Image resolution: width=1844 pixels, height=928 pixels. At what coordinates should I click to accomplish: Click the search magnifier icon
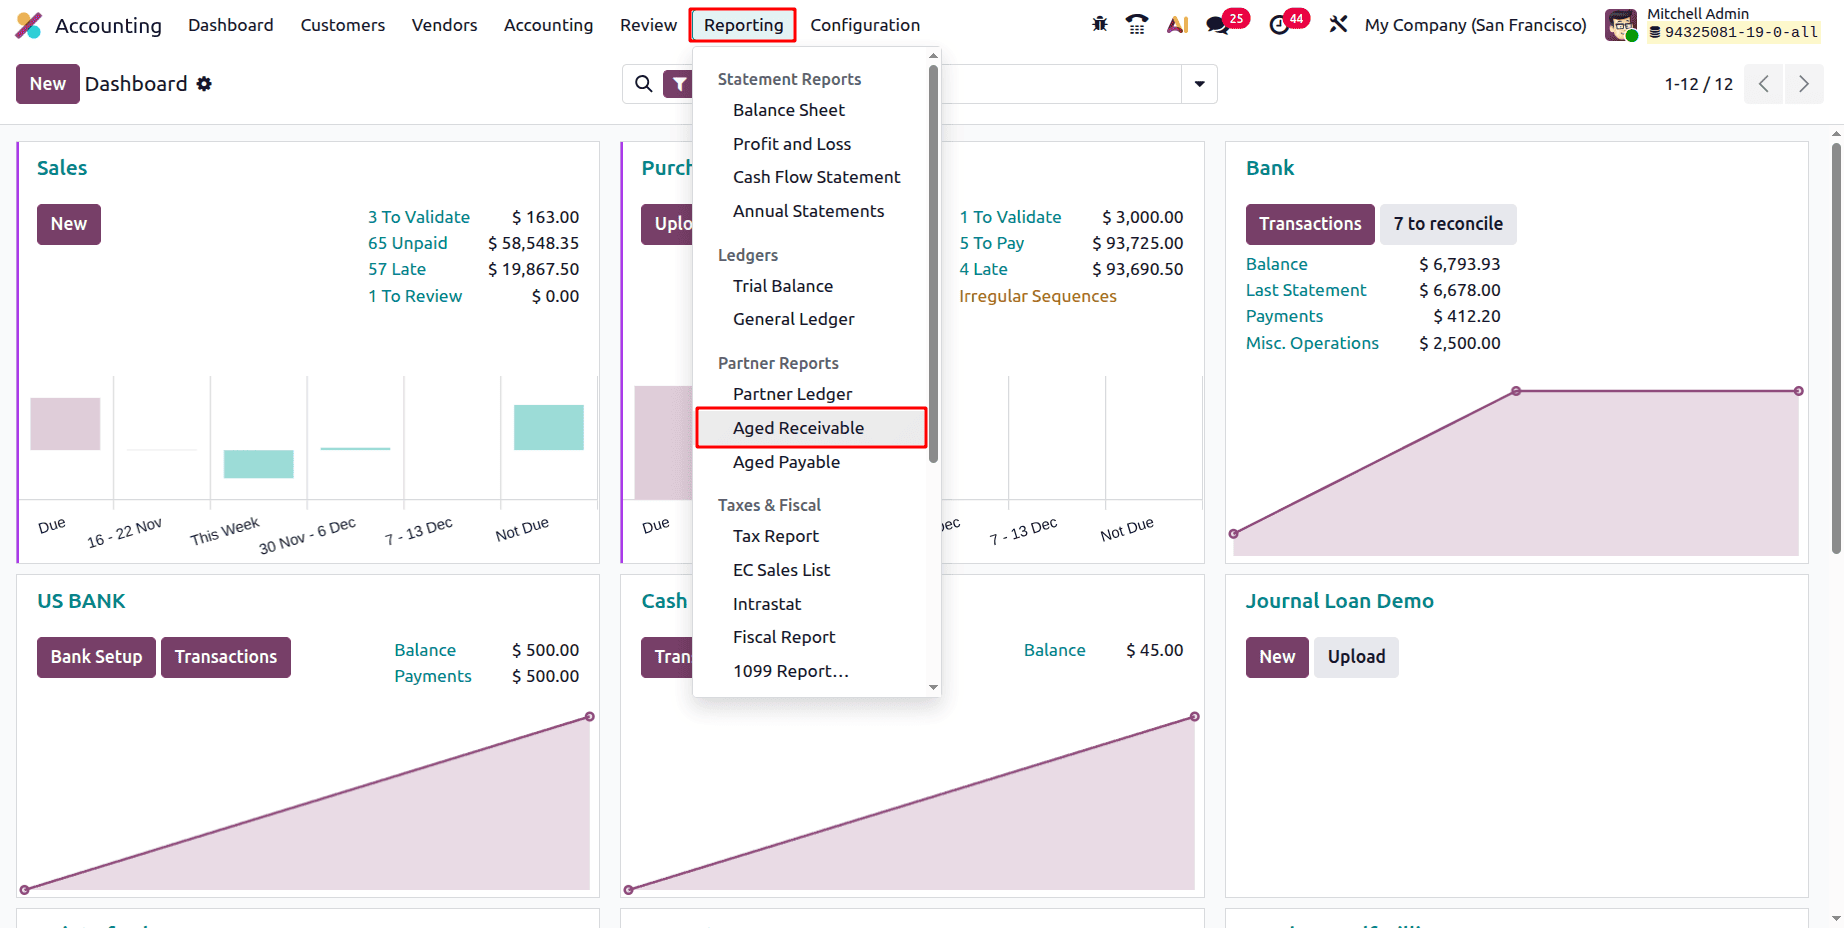(644, 84)
